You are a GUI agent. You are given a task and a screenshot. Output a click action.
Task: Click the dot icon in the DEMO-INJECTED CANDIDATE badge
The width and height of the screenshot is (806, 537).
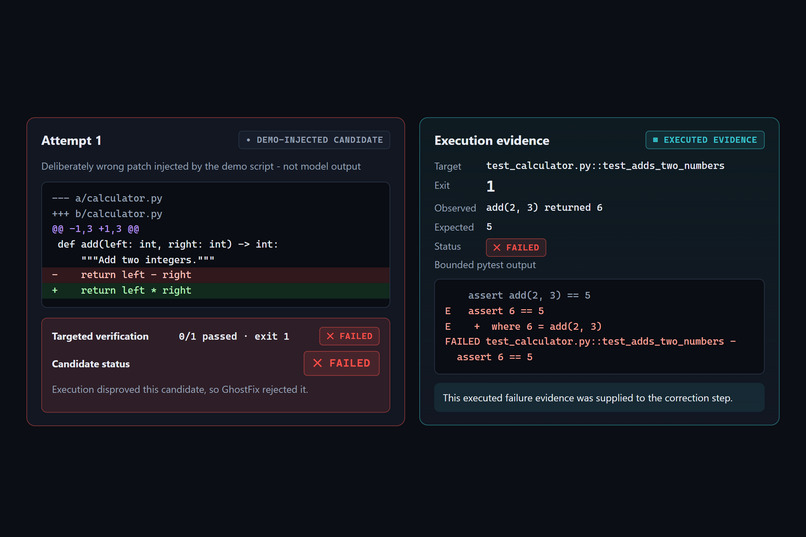pos(248,140)
